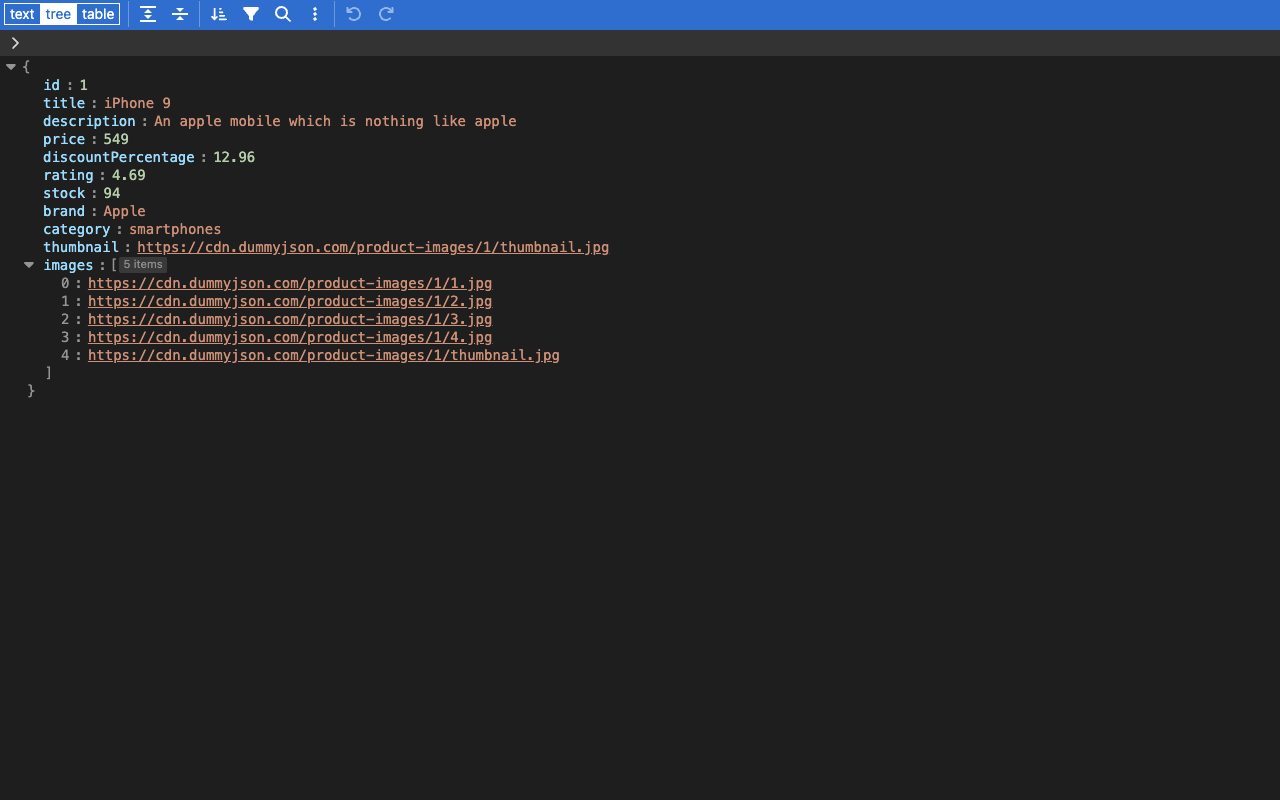Collapse the root object triangle
This screenshot has width=1280, height=800.
pos(11,67)
